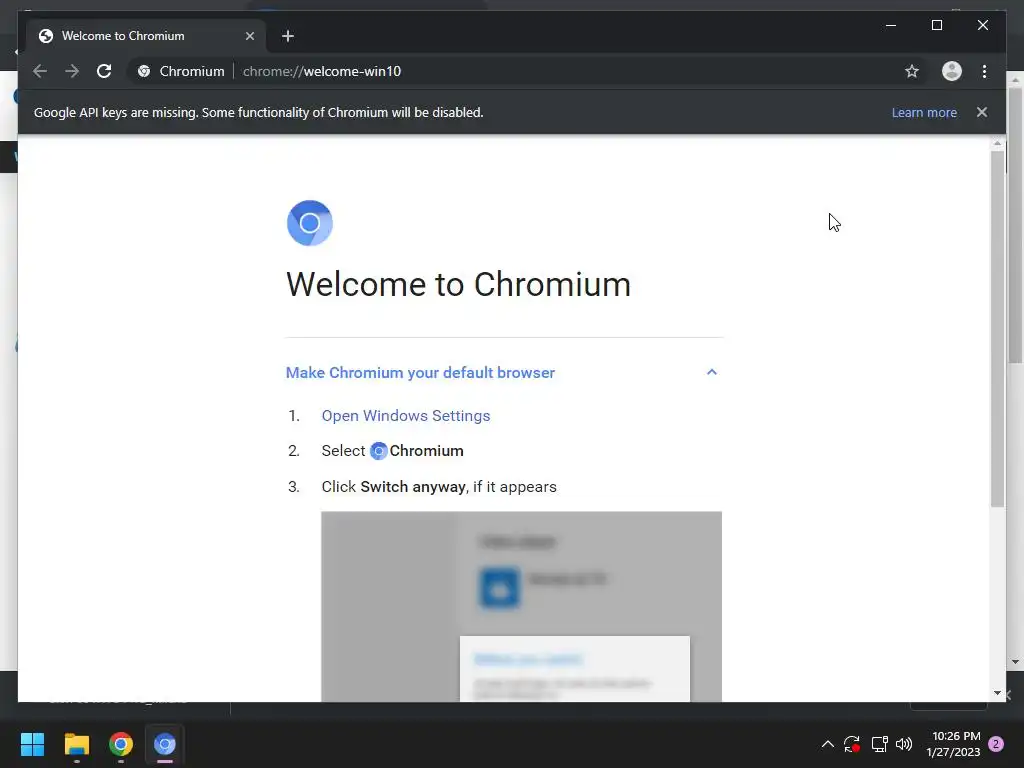Close the Welcome to Chromium tab
1024x768 pixels.
[249, 36]
